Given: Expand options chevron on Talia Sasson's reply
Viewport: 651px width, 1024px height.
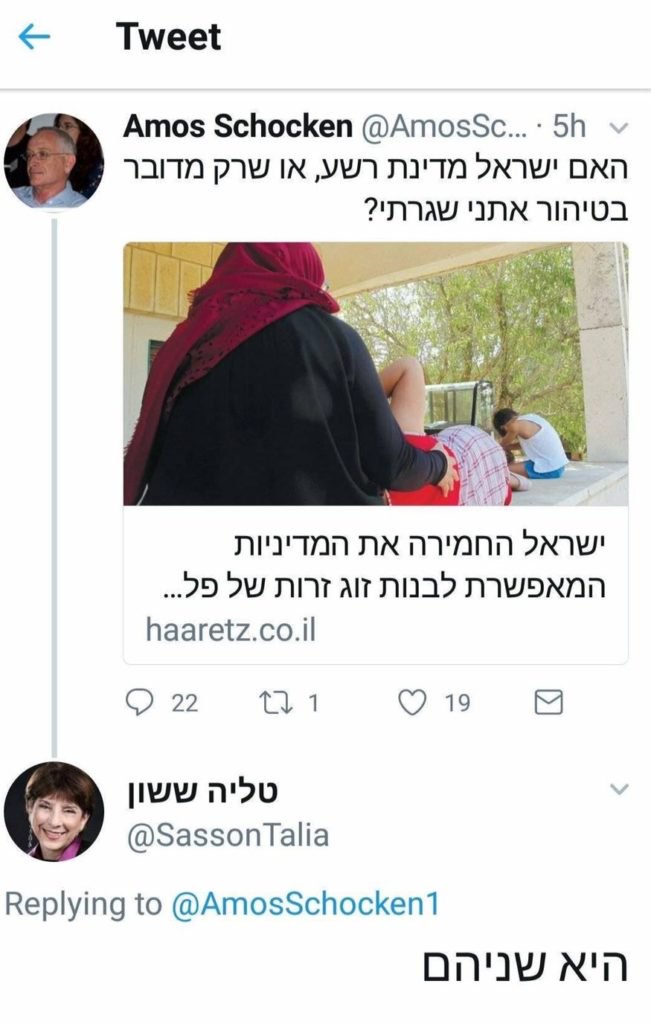Looking at the screenshot, I should pyautogui.click(x=618, y=790).
